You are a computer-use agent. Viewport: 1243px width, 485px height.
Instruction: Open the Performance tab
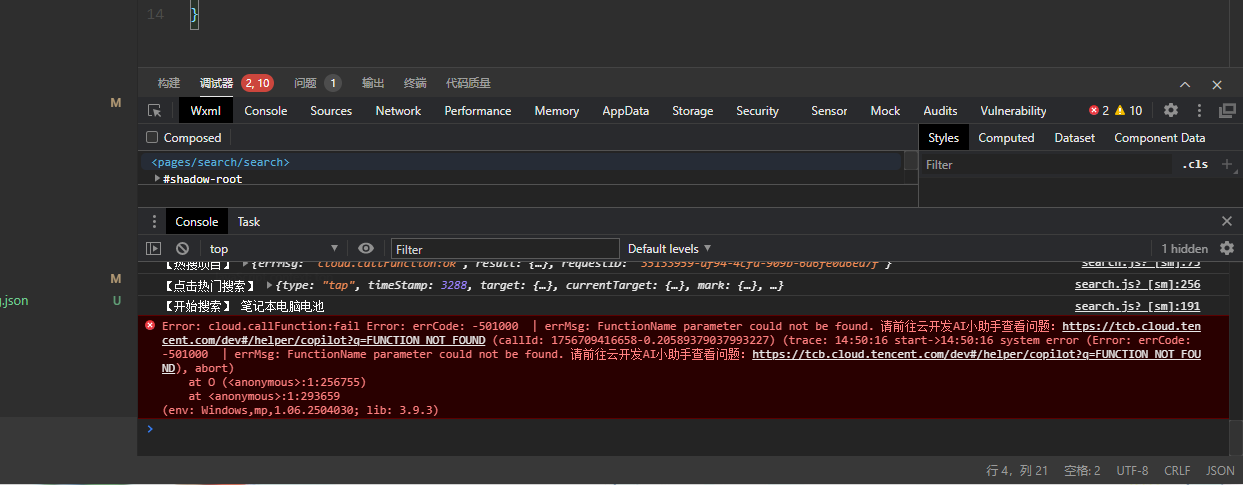478,111
